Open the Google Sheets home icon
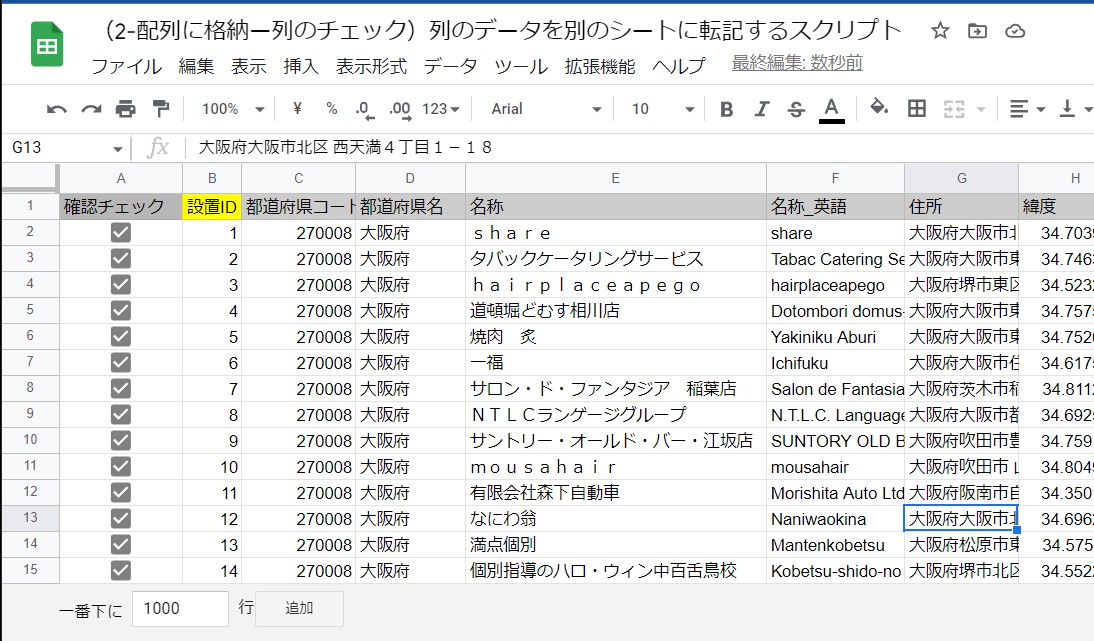The image size is (1094, 641). coord(47,45)
